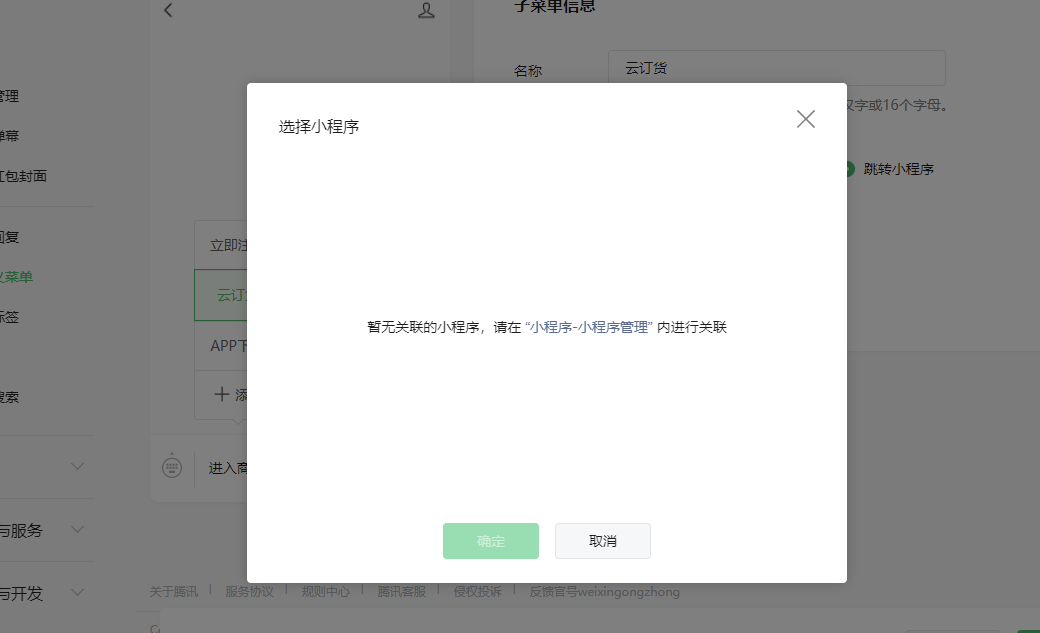
Task: Close the 选择小程序 dialog
Action: (x=806, y=119)
